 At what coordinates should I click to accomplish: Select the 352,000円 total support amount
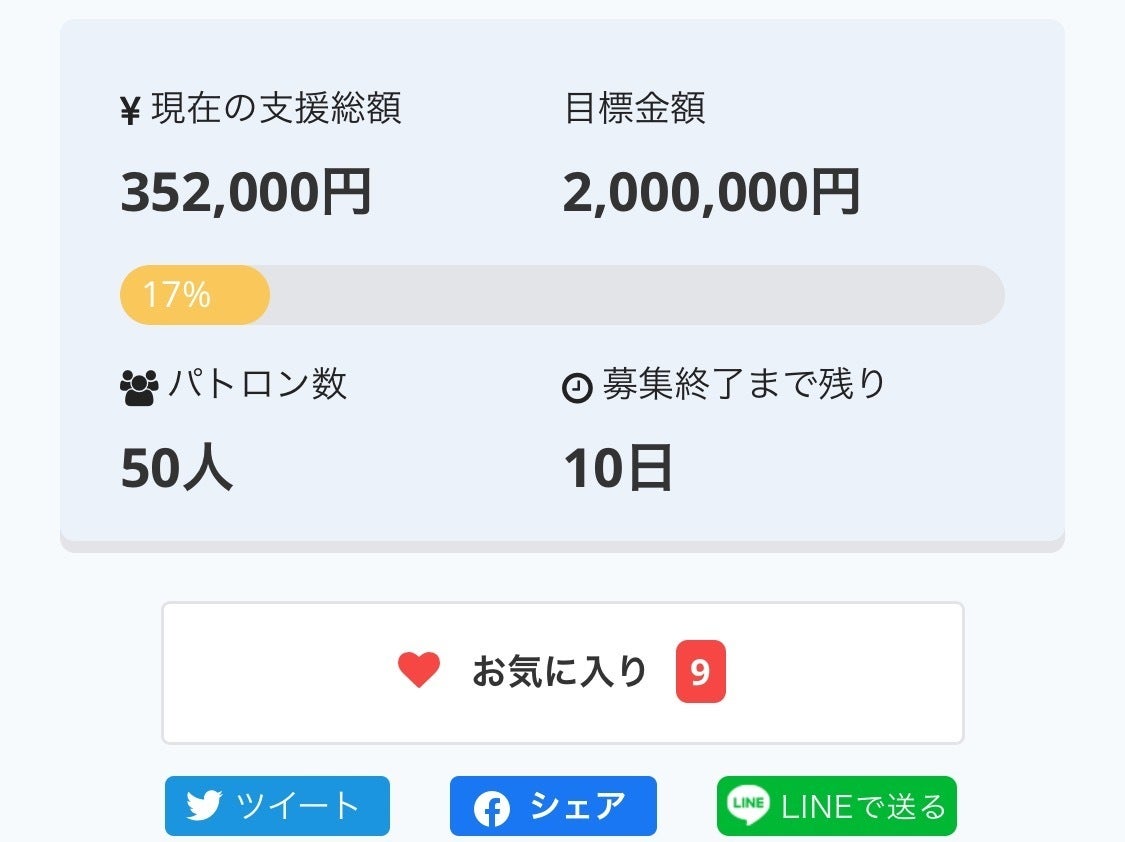(246, 191)
